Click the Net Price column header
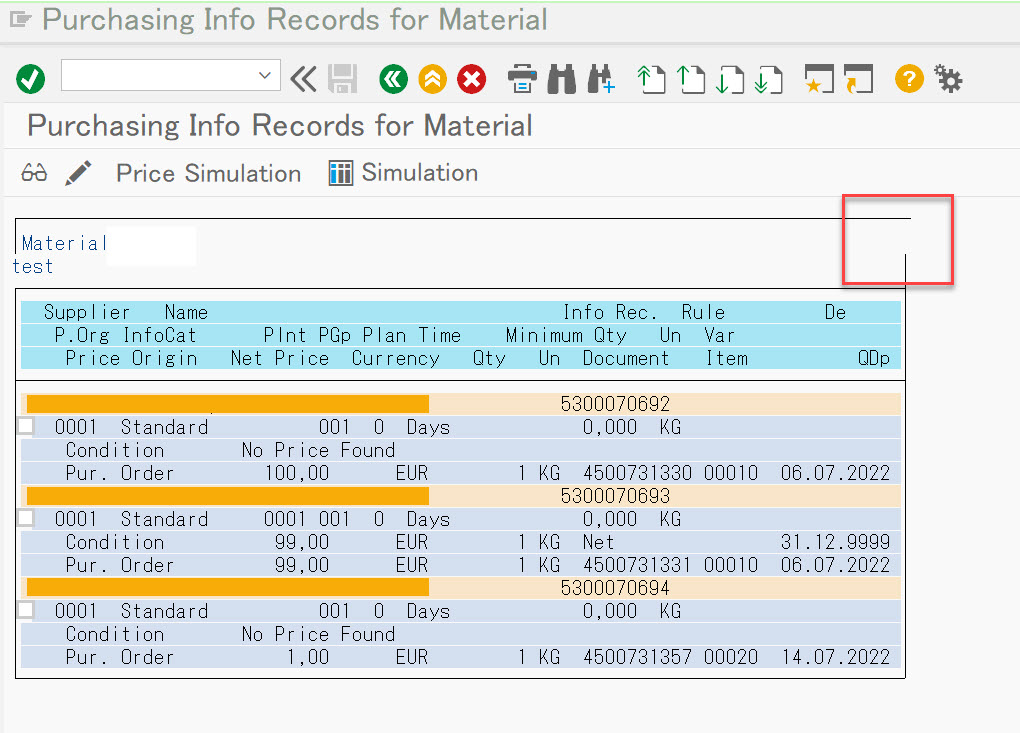 (x=280, y=358)
